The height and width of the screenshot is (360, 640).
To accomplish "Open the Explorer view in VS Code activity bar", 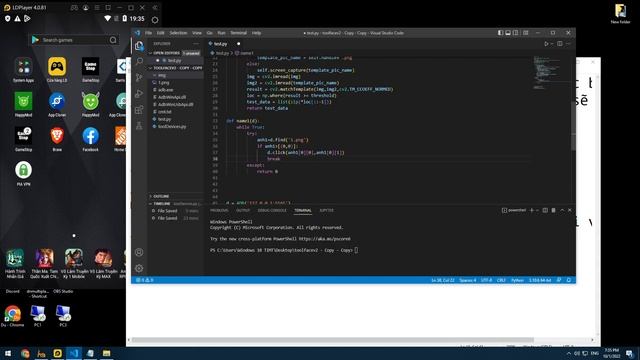I will [x=139, y=46].
